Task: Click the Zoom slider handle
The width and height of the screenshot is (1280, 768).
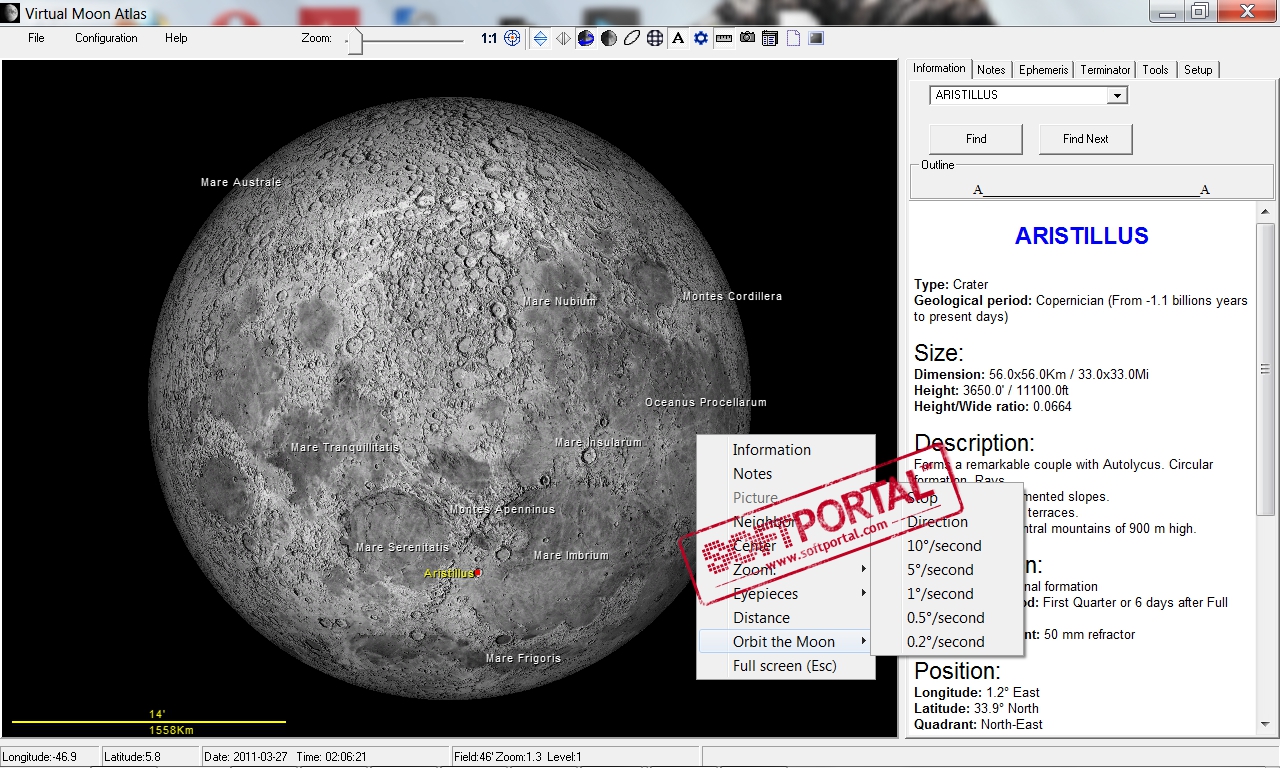Action: (x=355, y=40)
